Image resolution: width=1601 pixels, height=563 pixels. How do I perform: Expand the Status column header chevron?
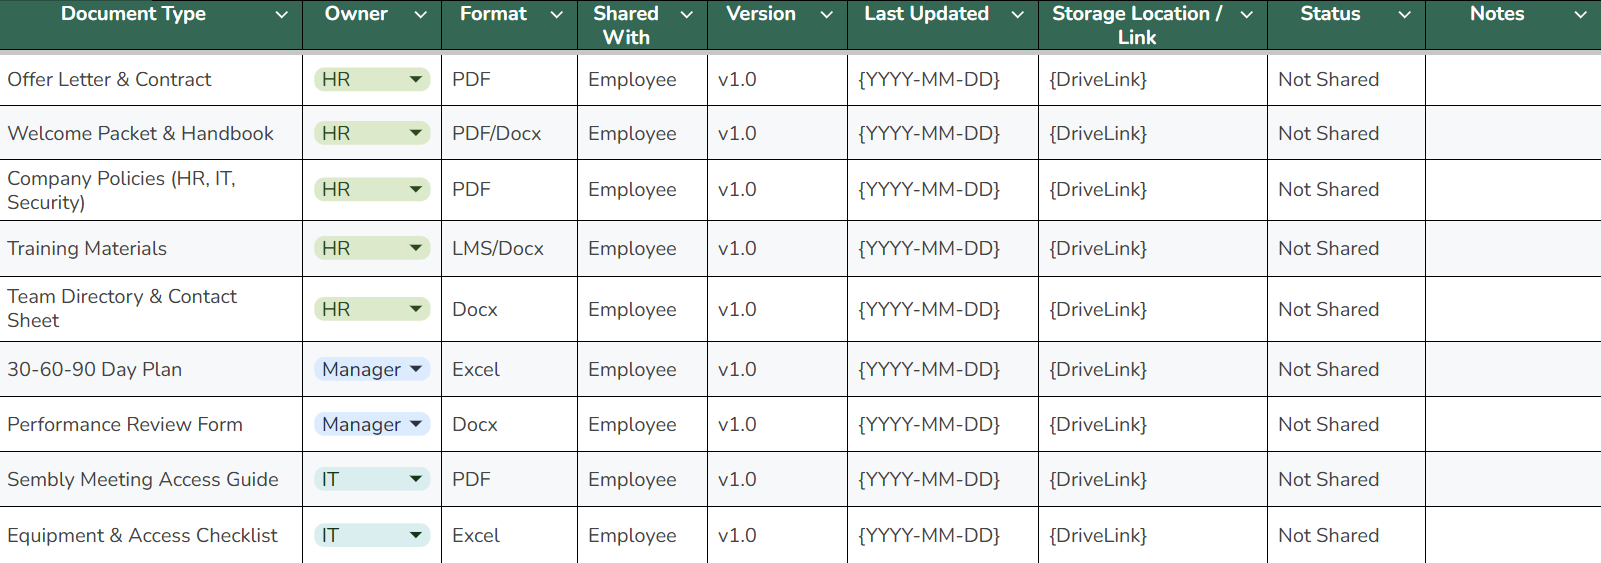1405,15
